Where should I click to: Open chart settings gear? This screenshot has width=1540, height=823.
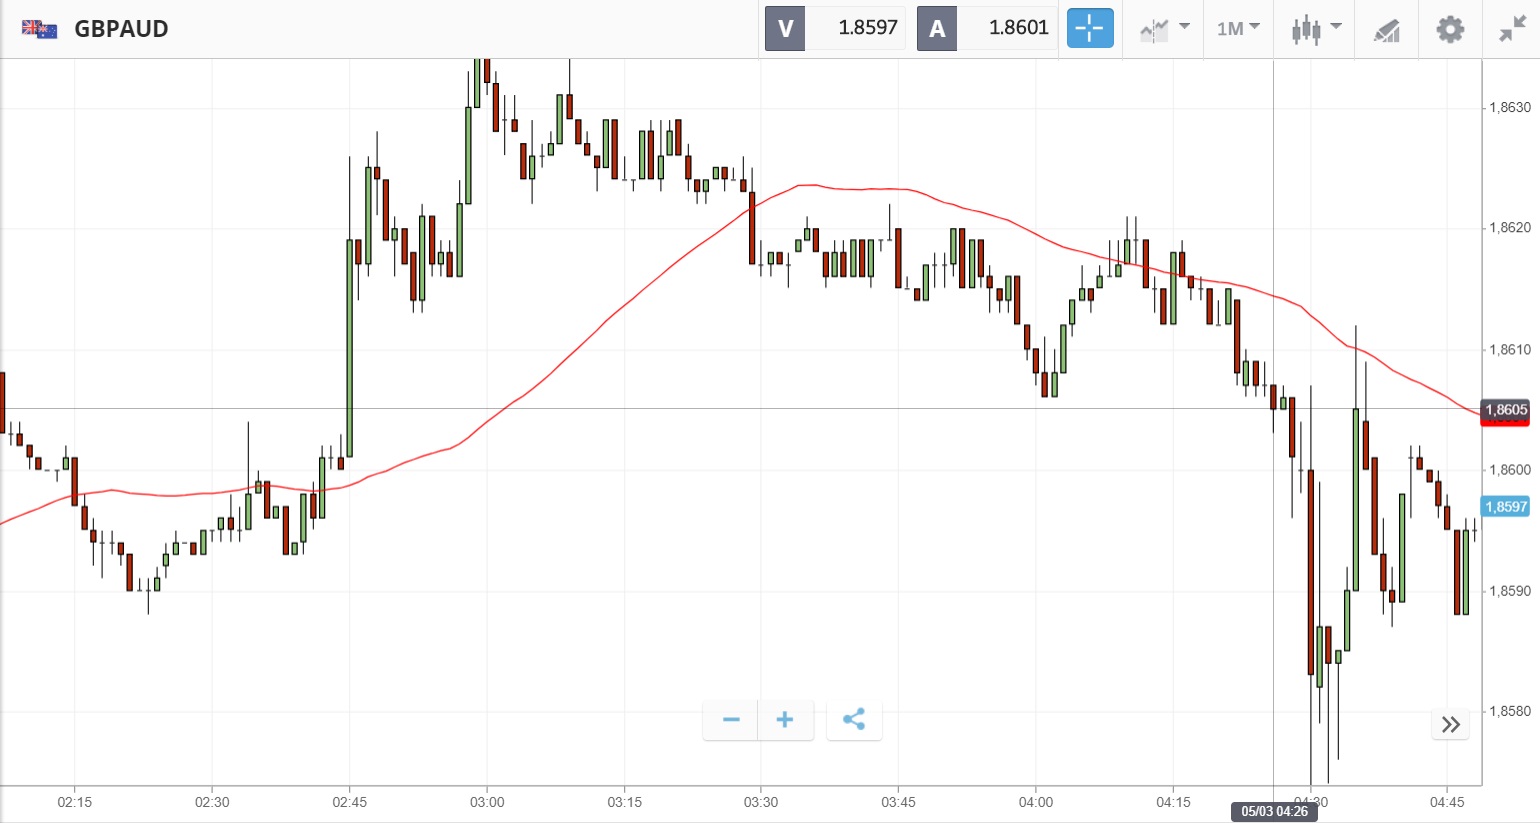[x=1450, y=29]
